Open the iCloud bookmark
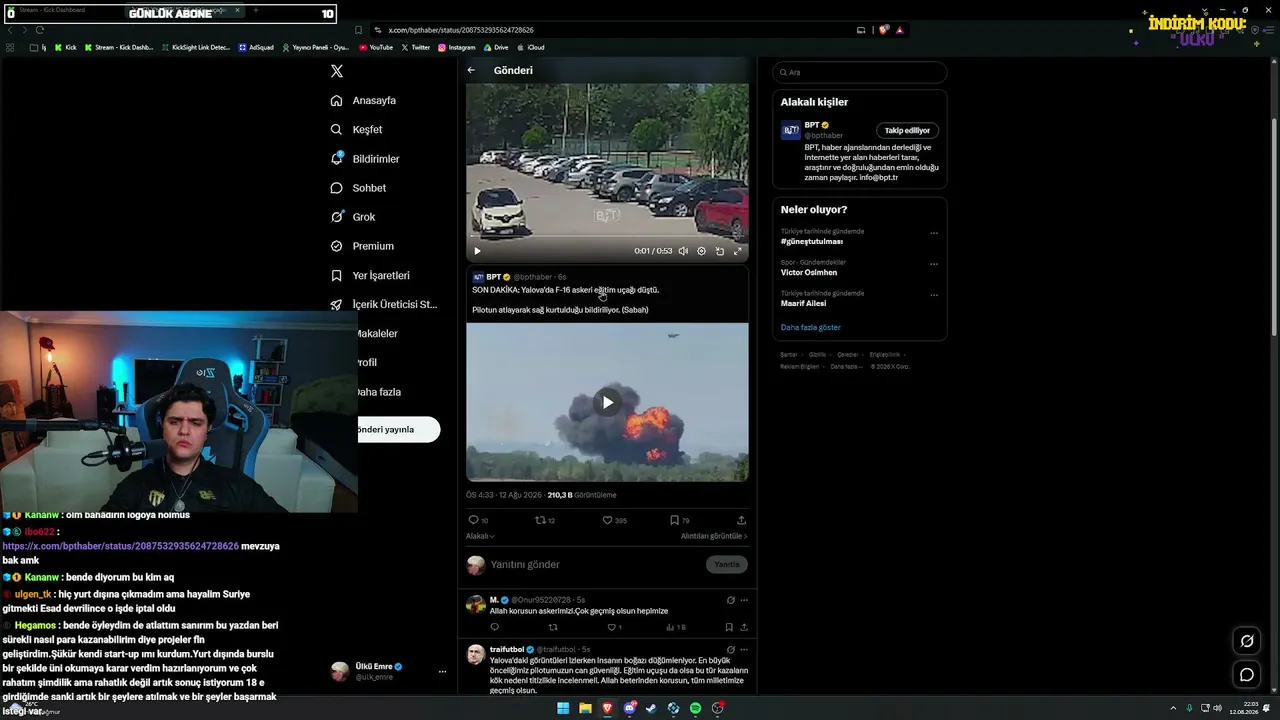Screen dimensions: 1280x720 [x=530, y=47]
